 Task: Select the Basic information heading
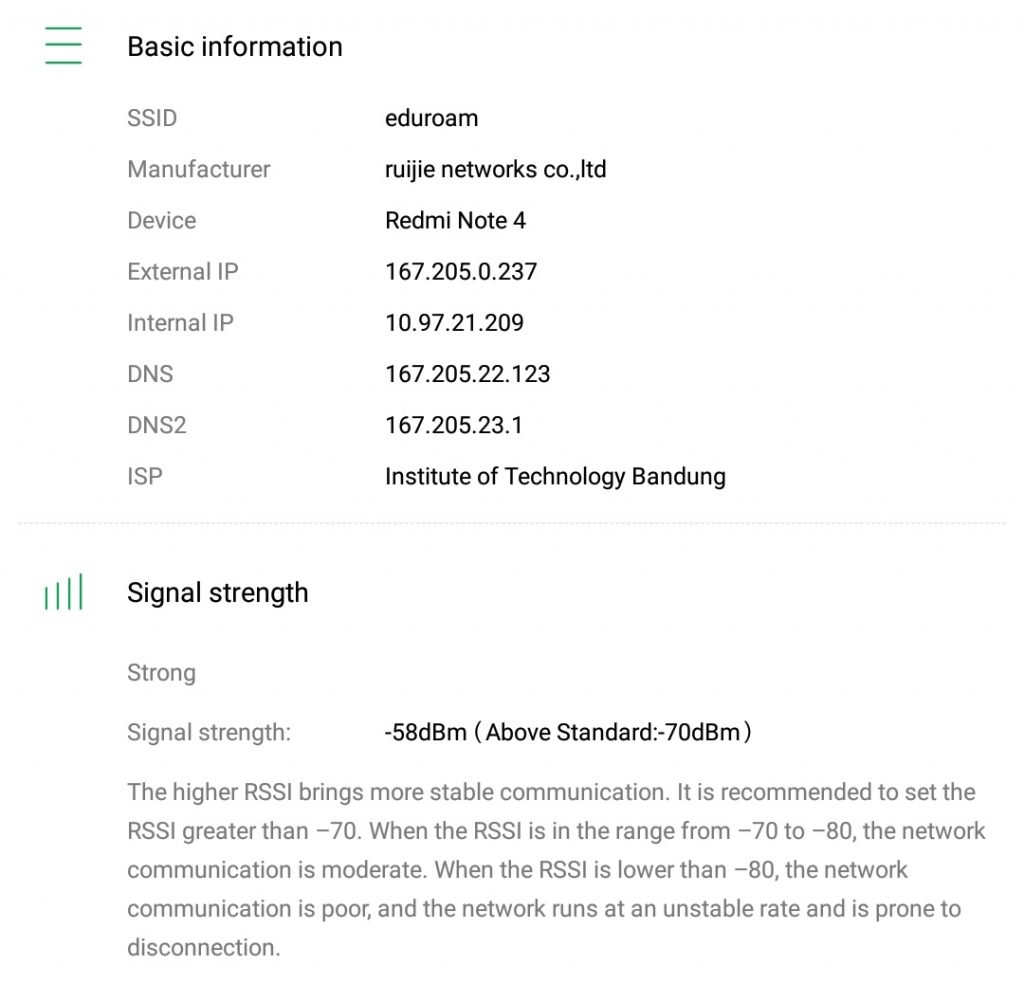(234, 47)
